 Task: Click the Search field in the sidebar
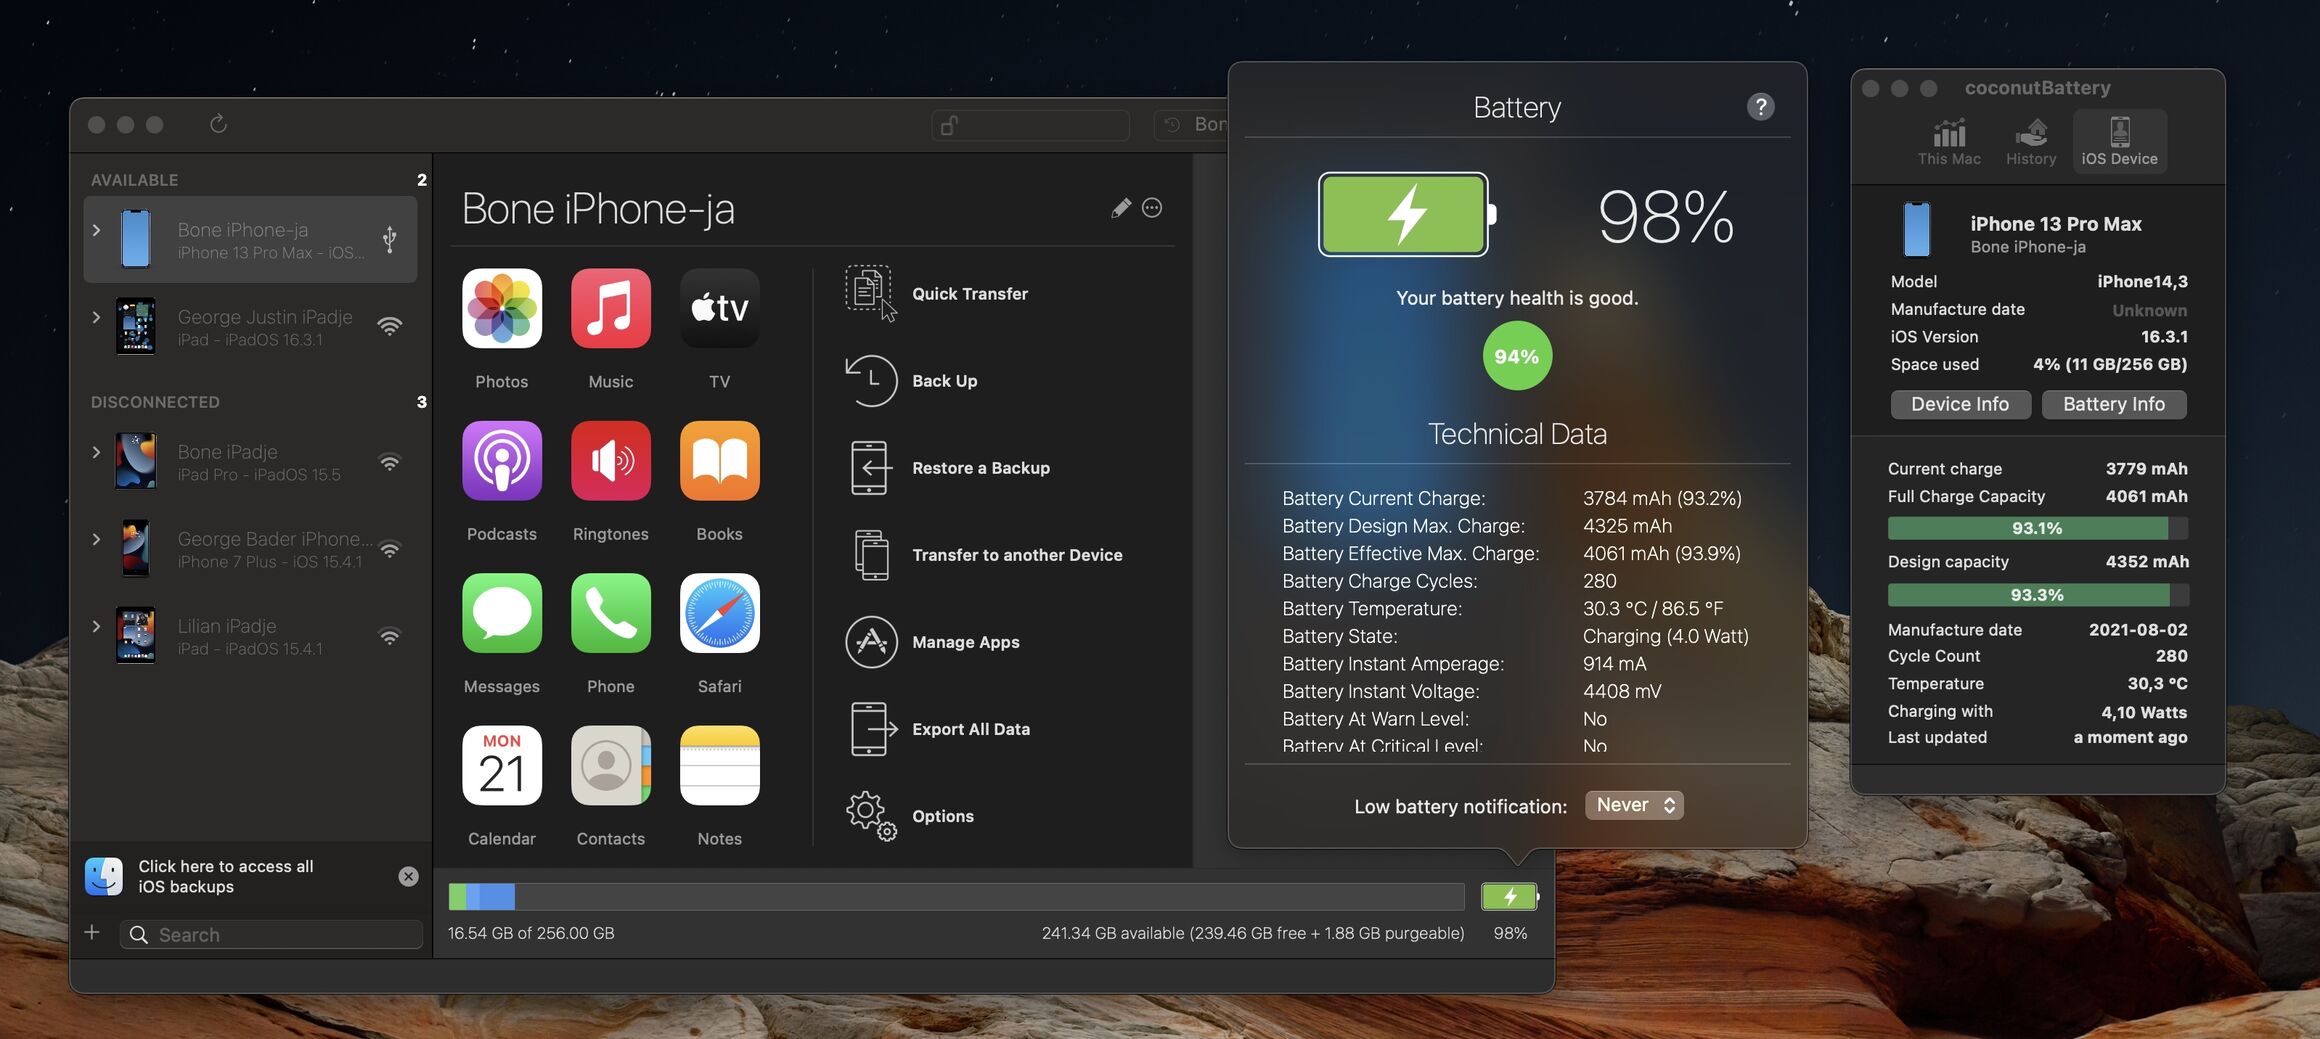[272, 934]
